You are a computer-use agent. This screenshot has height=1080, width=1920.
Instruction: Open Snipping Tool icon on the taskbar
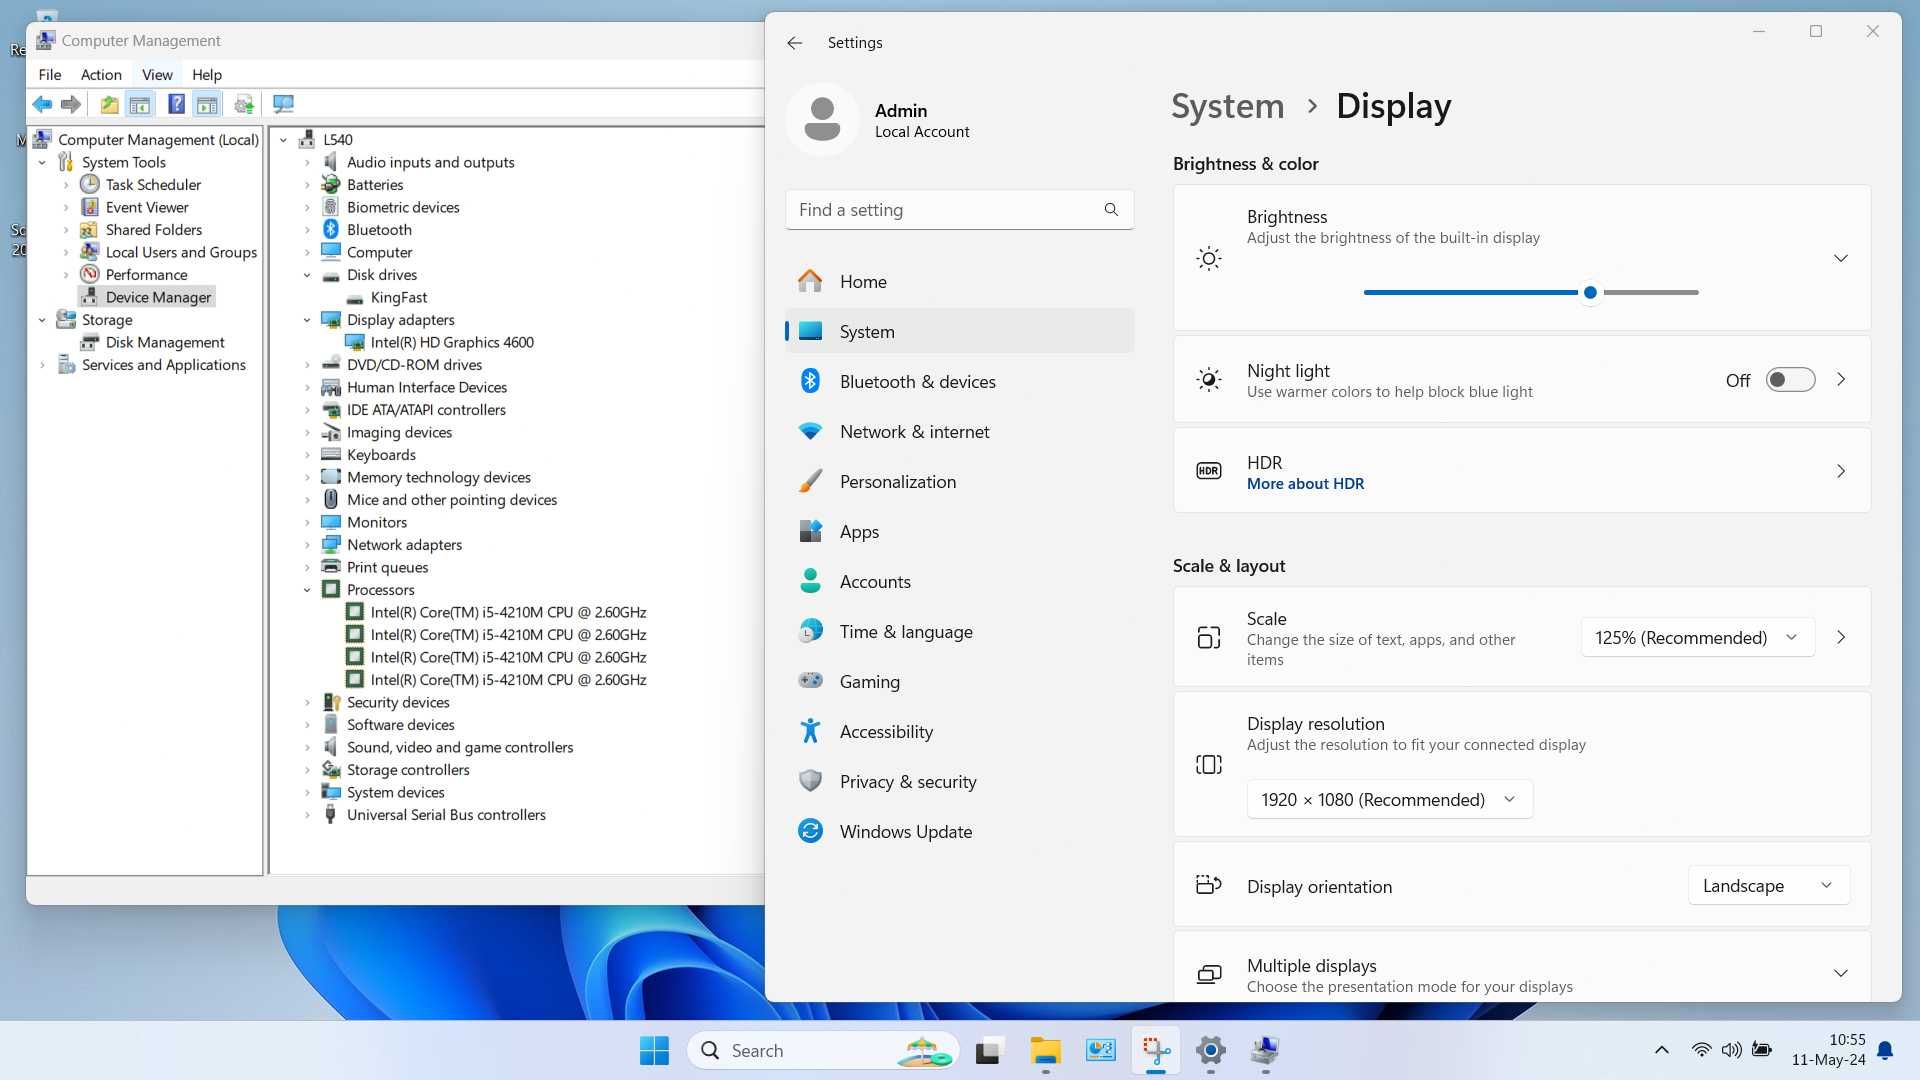click(1156, 1050)
